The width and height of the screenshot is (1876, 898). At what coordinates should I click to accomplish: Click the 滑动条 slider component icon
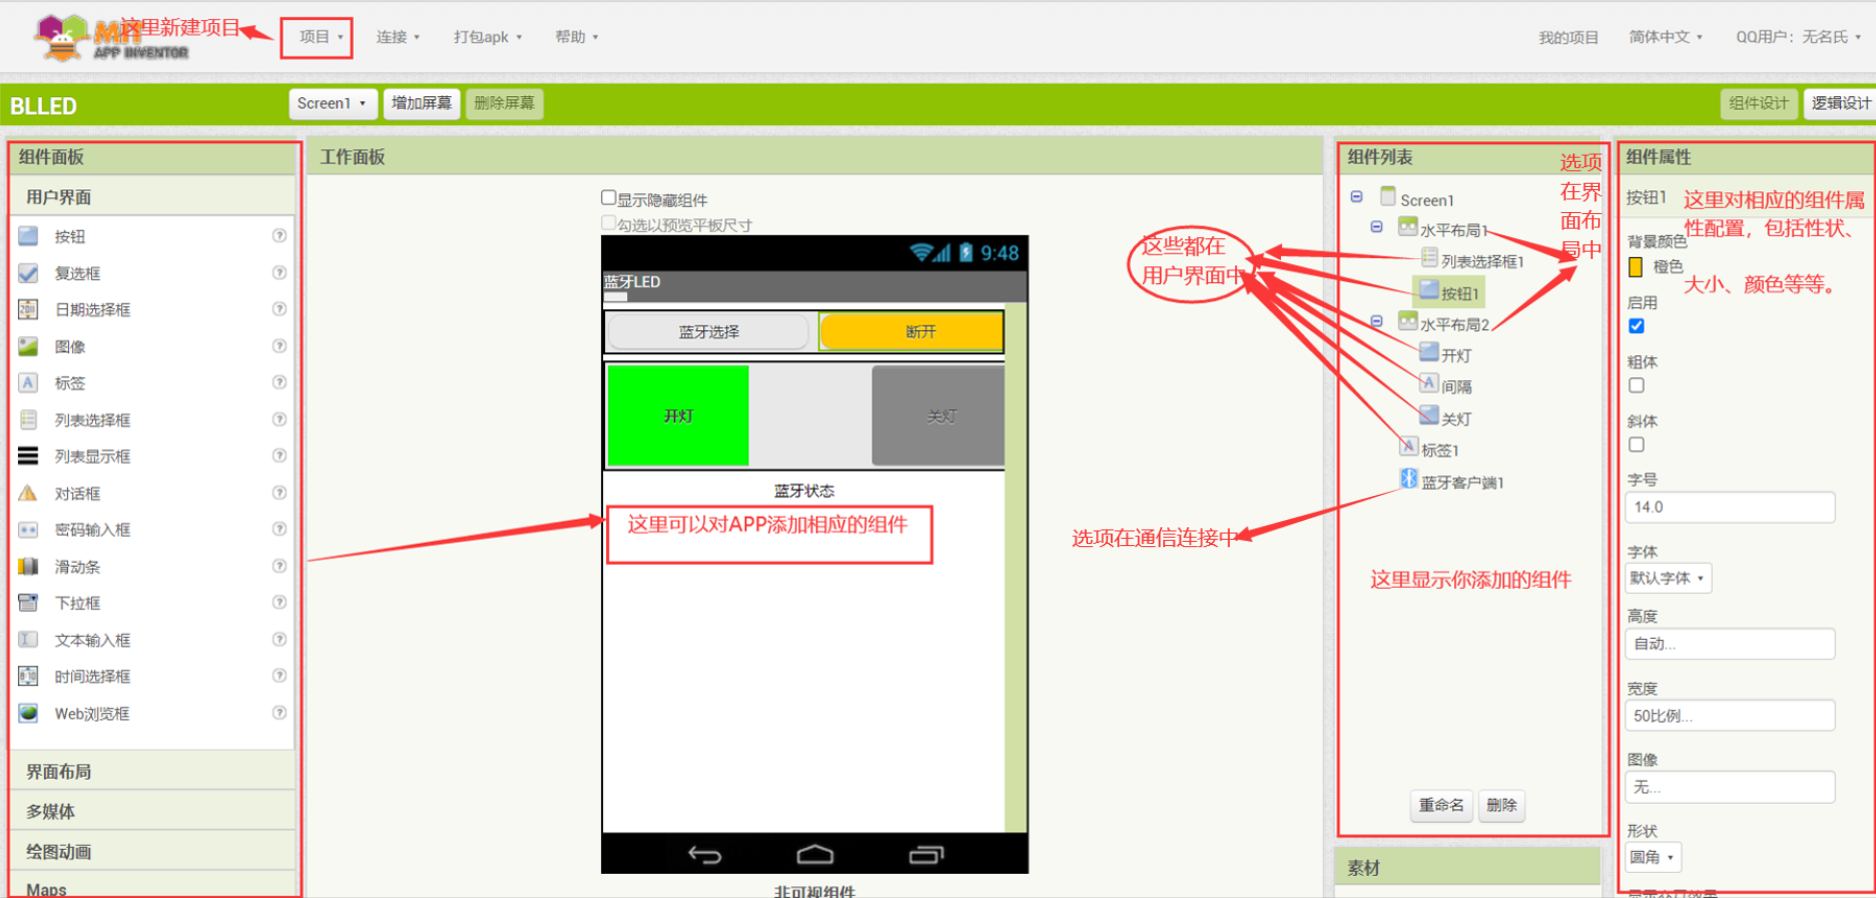tap(28, 567)
